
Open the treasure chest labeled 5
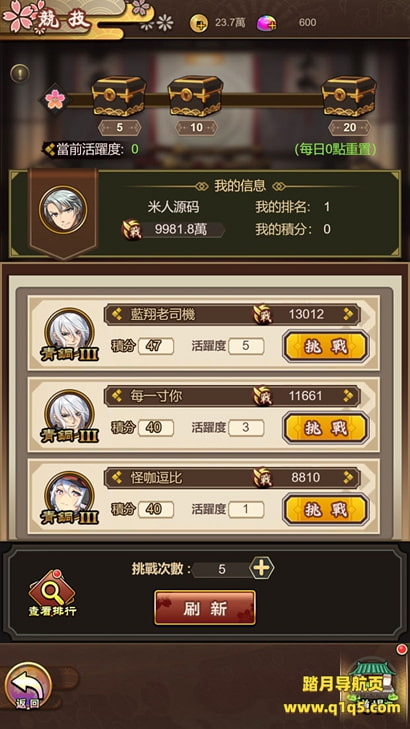119,96
